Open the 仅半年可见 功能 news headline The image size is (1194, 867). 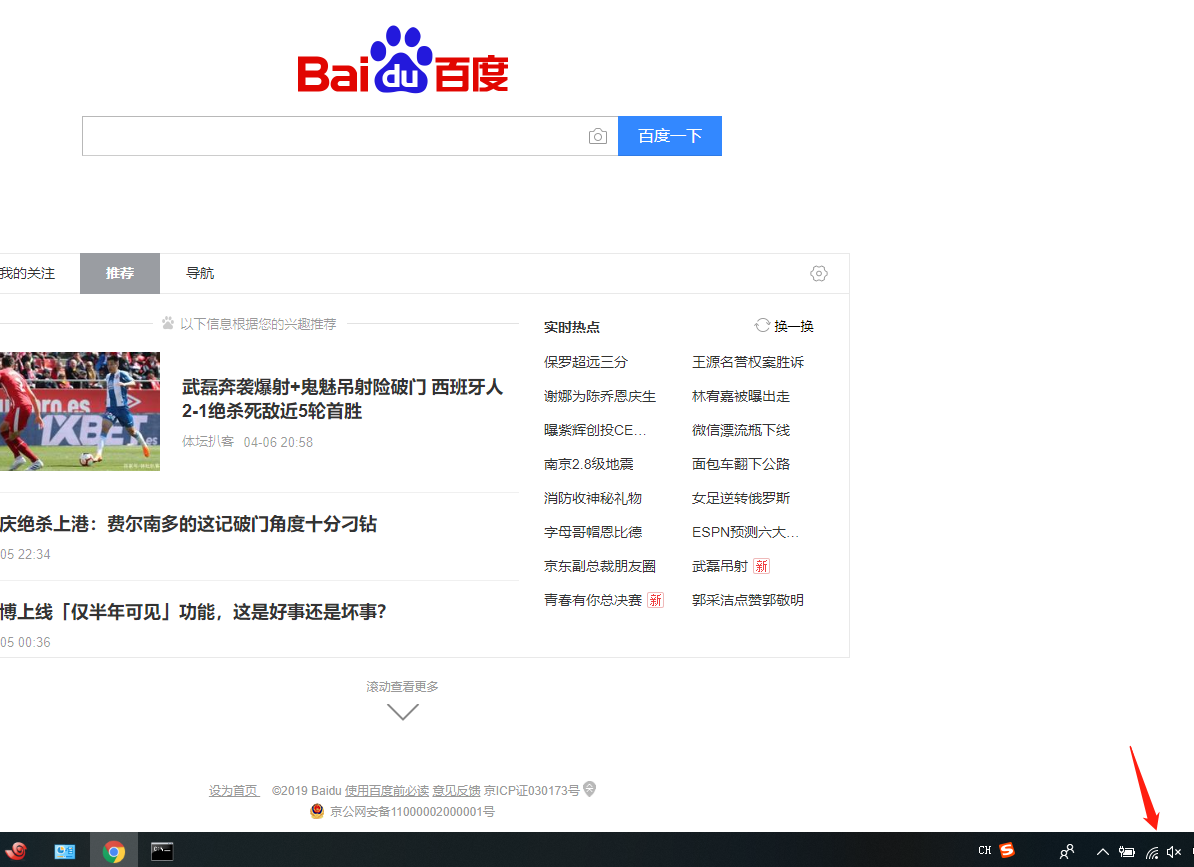click(193, 612)
